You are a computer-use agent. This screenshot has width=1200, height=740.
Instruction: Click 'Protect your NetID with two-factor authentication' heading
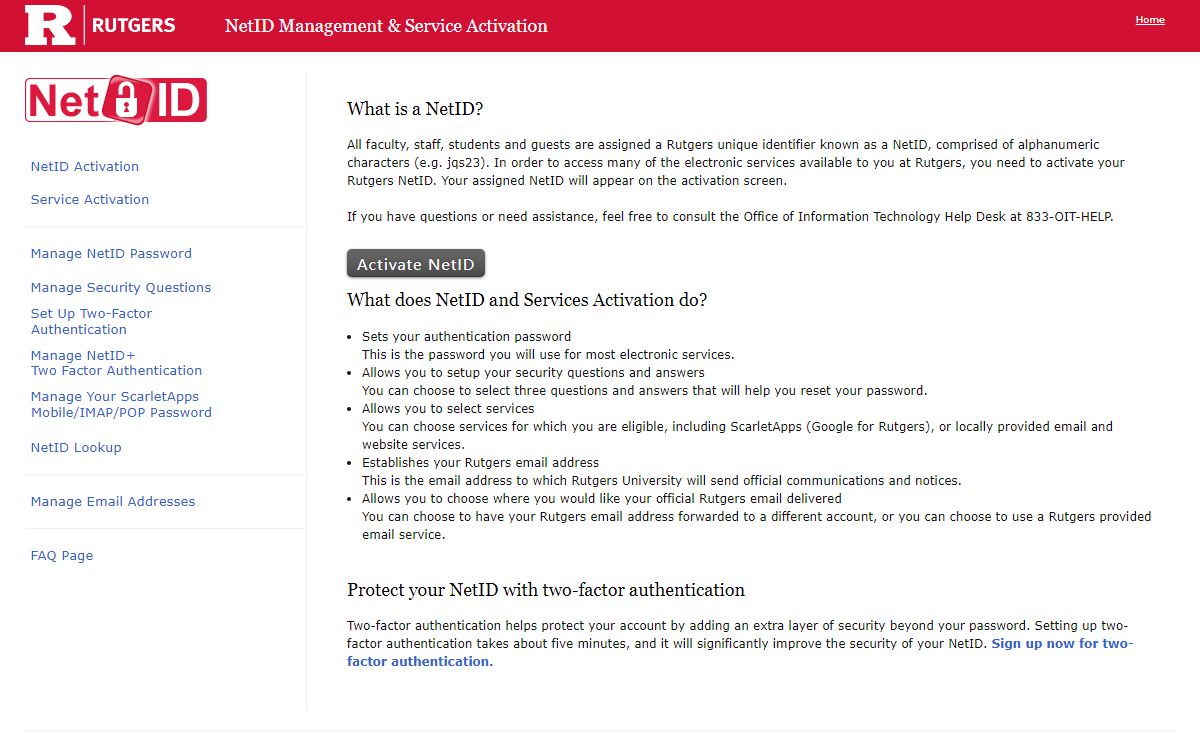[546, 590]
